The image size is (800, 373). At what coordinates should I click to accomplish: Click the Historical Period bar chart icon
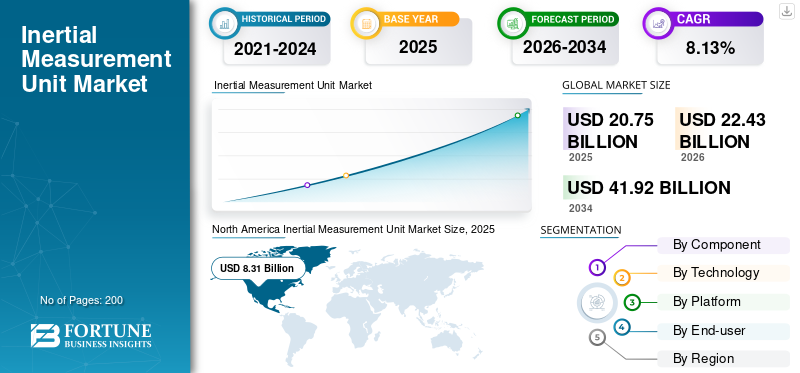point(223,23)
